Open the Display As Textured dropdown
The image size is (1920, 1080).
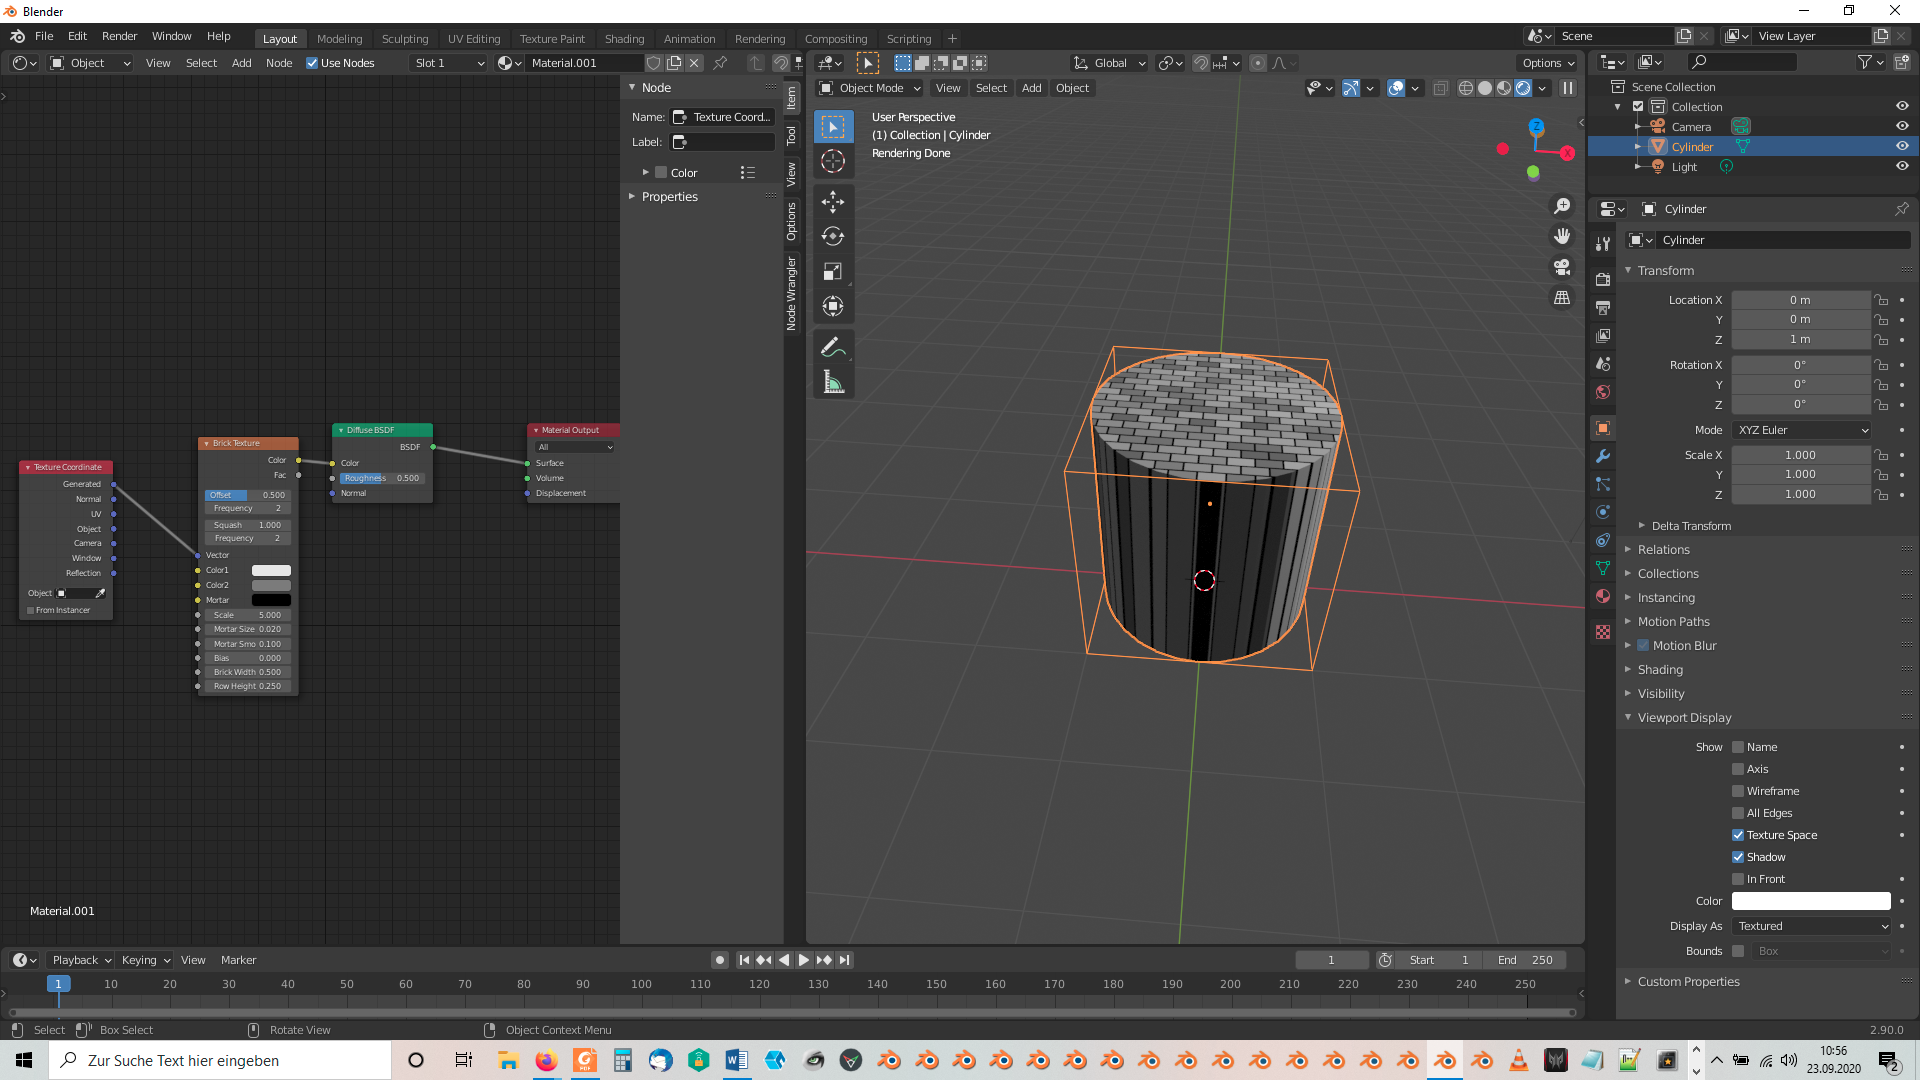click(1812, 926)
